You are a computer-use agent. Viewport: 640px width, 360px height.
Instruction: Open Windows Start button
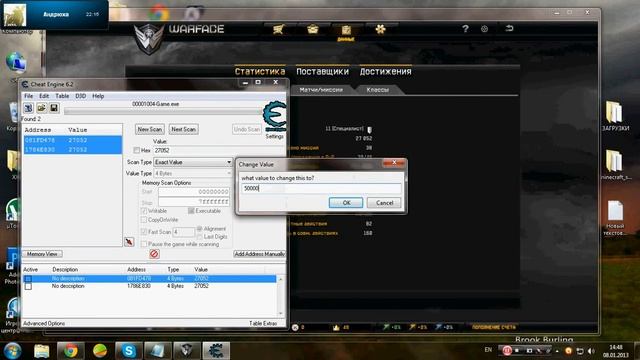tap(12, 351)
